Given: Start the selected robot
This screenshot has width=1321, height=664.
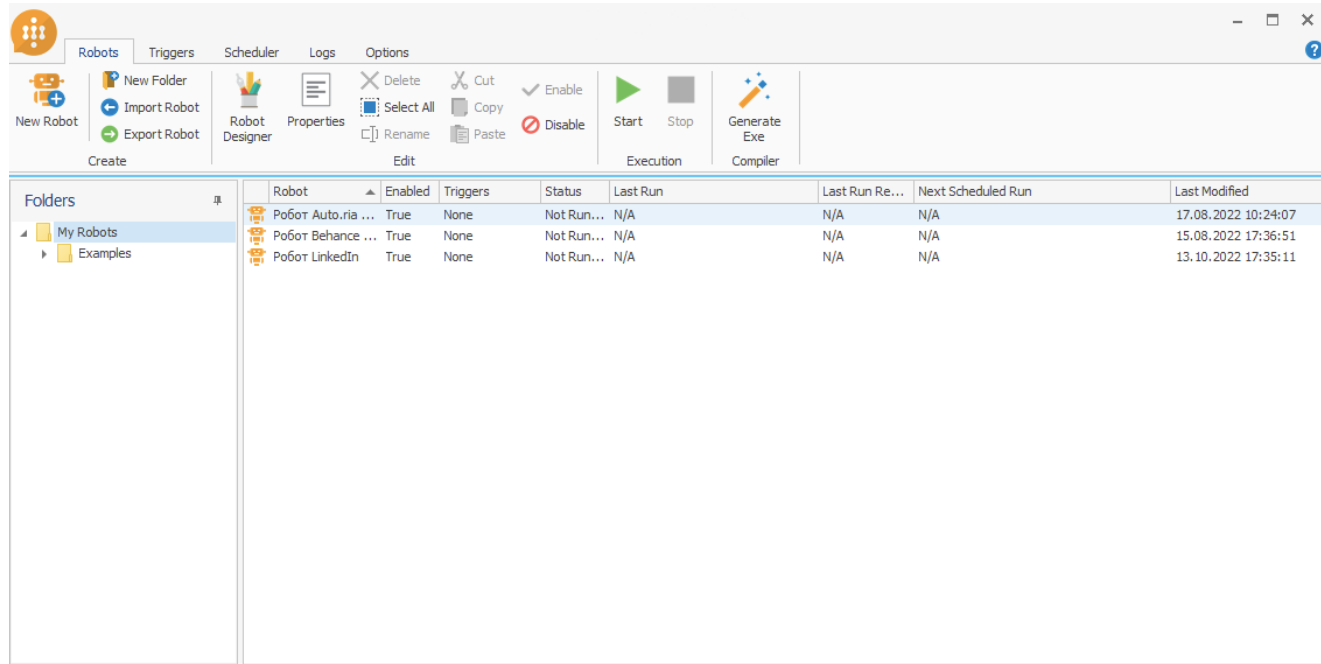Looking at the screenshot, I should point(628,102).
